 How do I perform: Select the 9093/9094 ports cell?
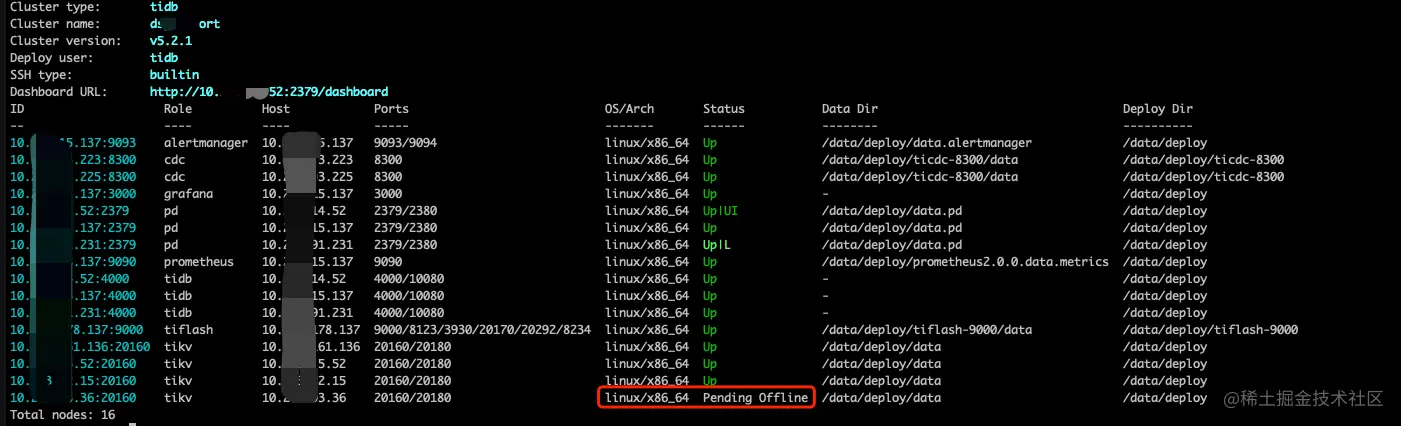(405, 143)
